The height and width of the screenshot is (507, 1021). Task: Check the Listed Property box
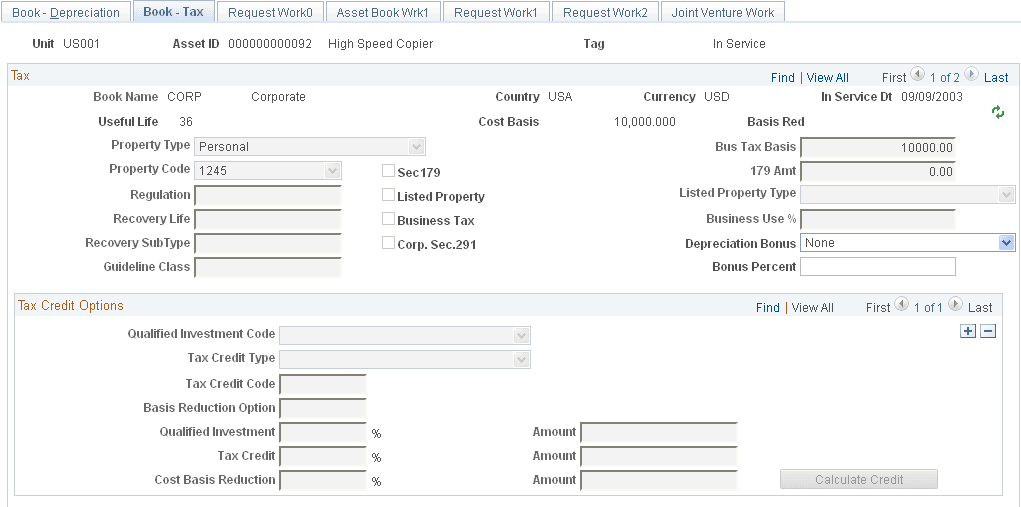coord(388,195)
